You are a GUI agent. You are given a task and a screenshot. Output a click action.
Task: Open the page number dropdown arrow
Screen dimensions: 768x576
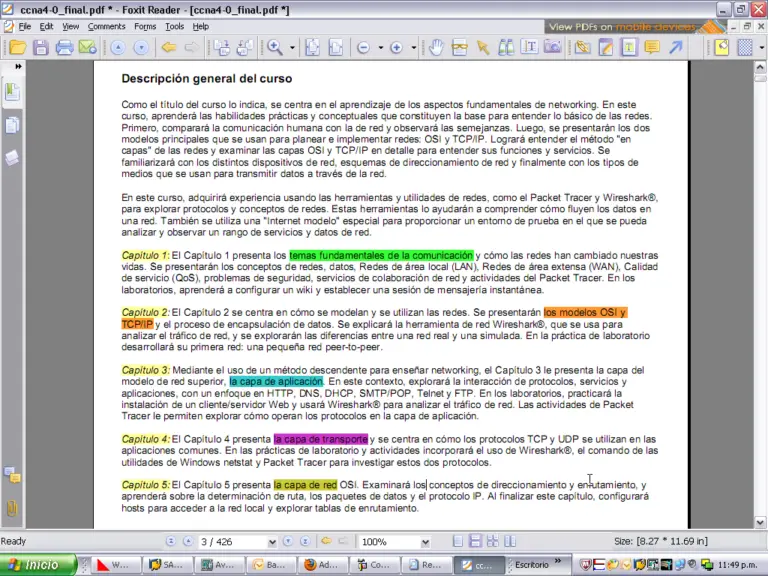272,542
